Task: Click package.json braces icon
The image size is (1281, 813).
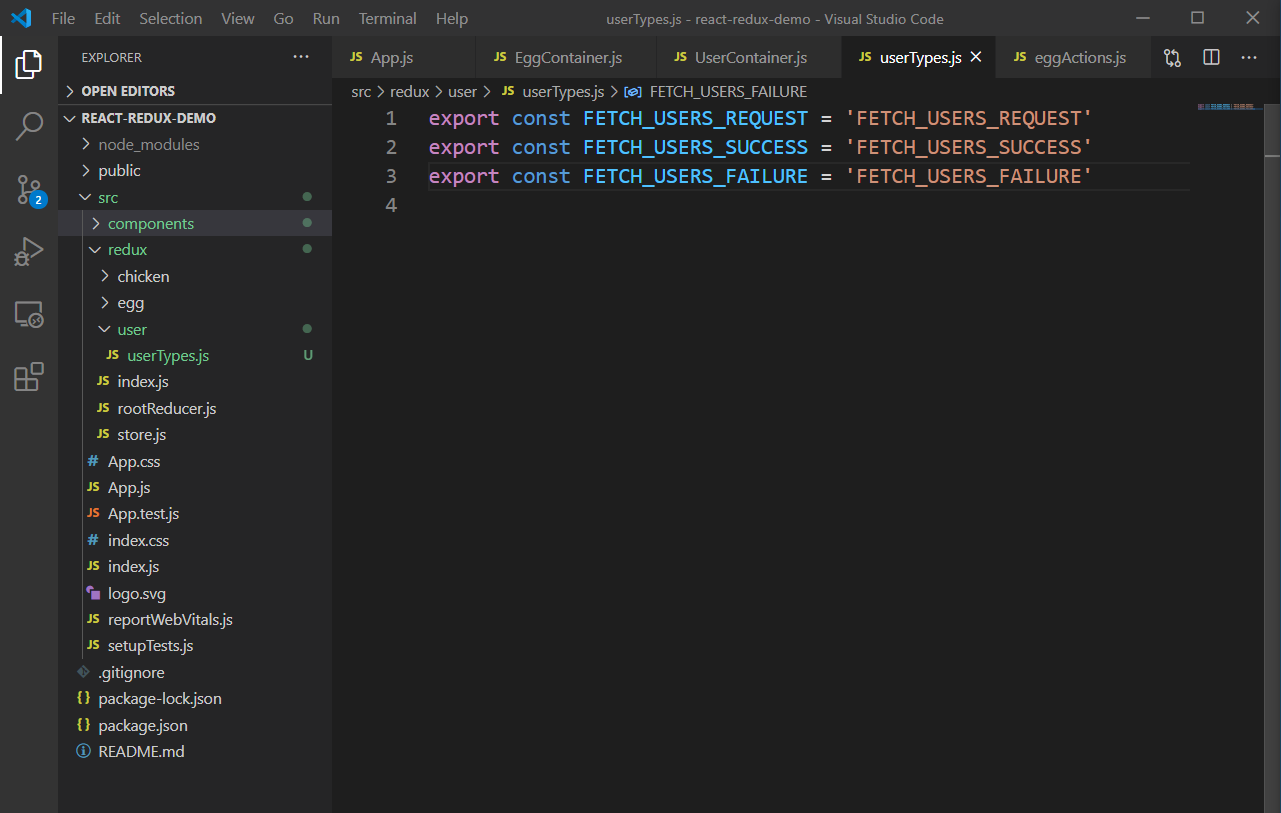Action: tap(84, 725)
